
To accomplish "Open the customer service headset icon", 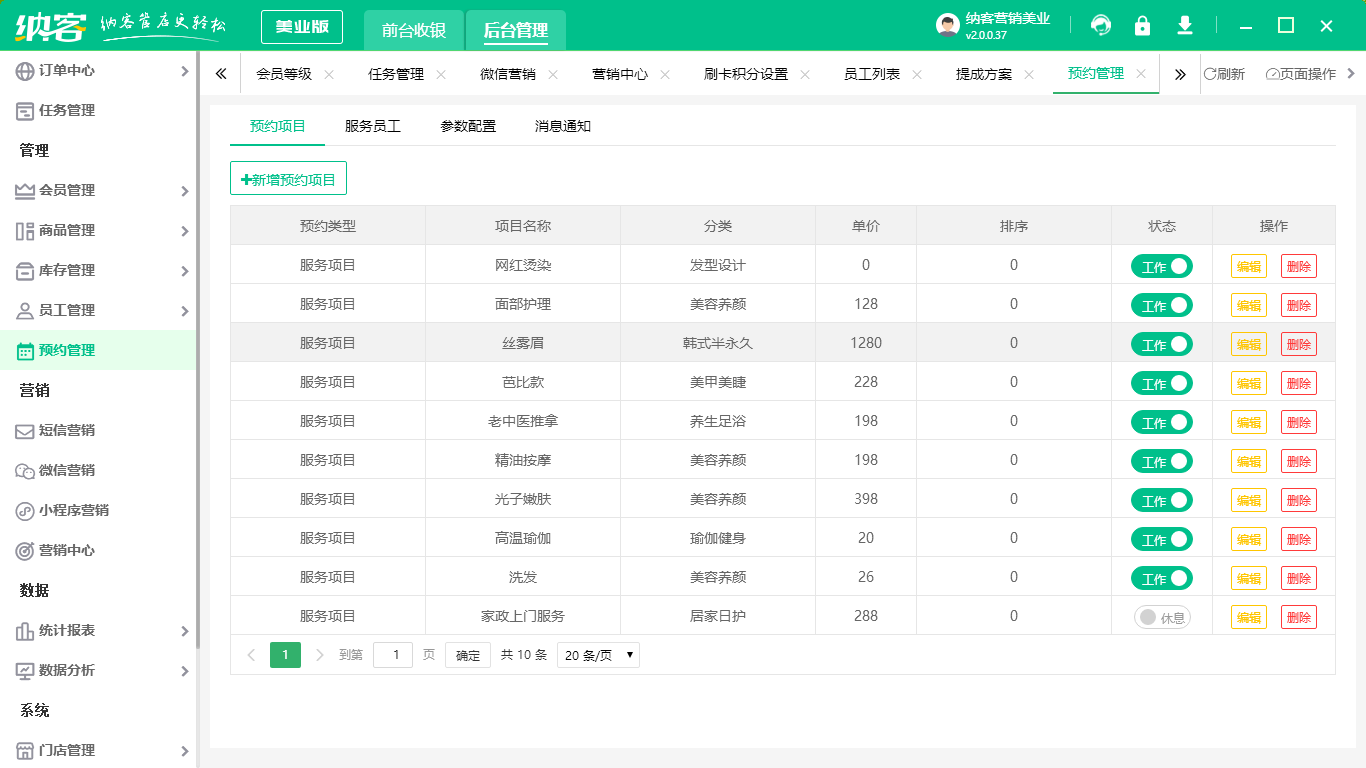I will (1101, 25).
